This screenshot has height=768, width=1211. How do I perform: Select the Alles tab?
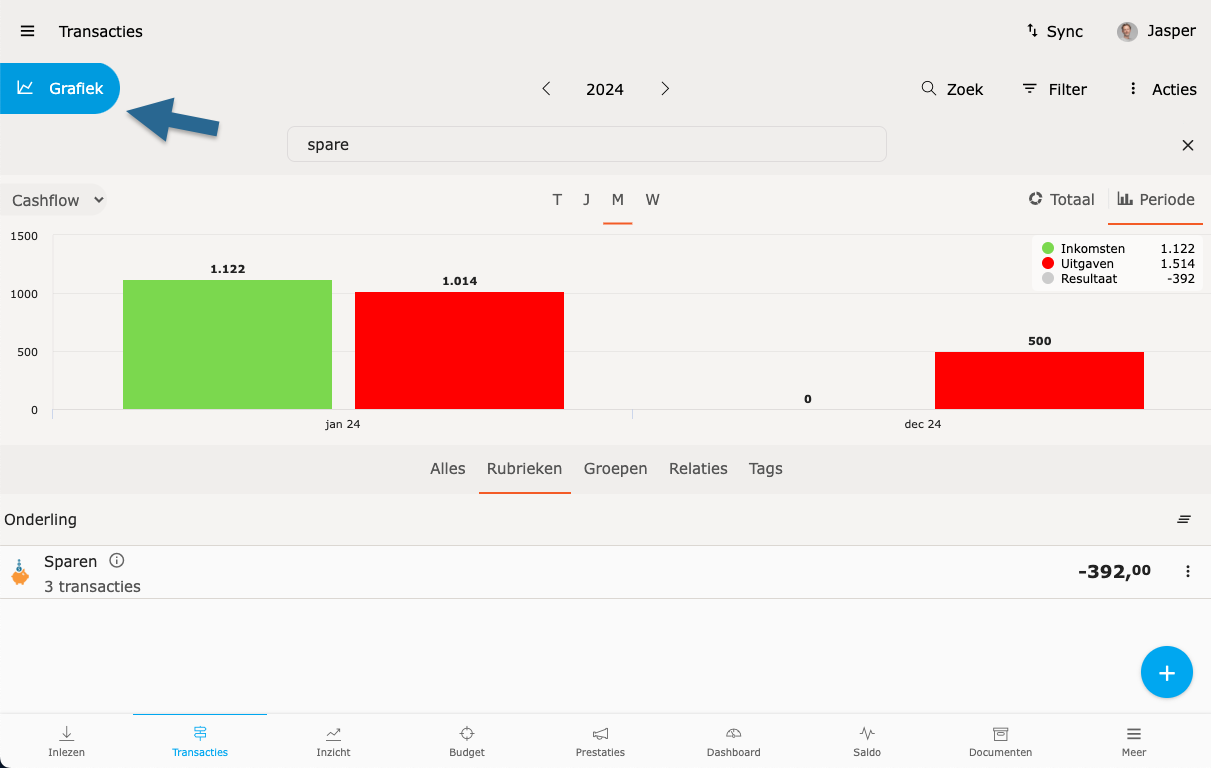click(x=448, y=468)
